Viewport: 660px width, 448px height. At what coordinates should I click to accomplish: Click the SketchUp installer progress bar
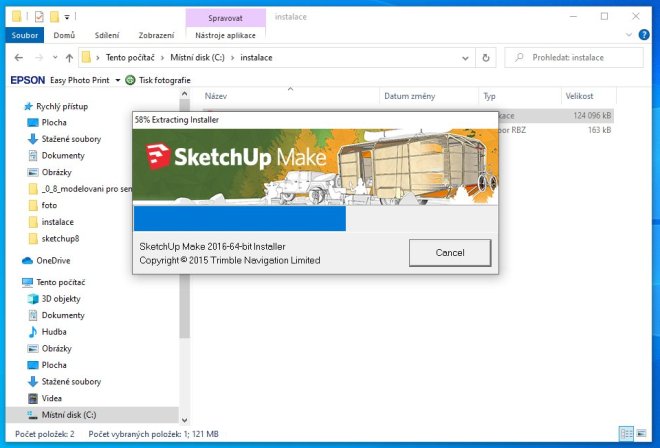(x=315, y=219)
